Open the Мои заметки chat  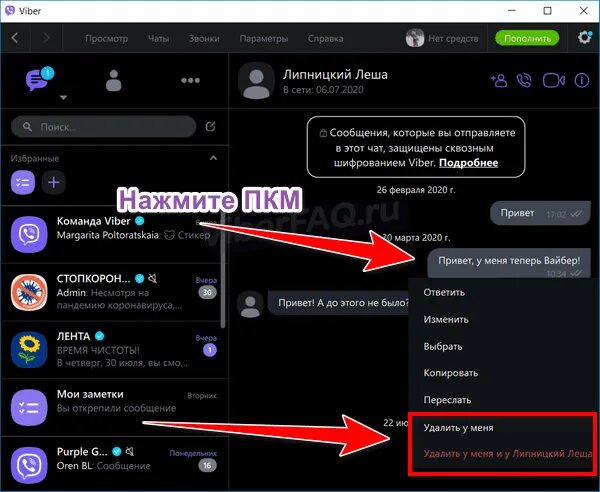pos(114,407)
